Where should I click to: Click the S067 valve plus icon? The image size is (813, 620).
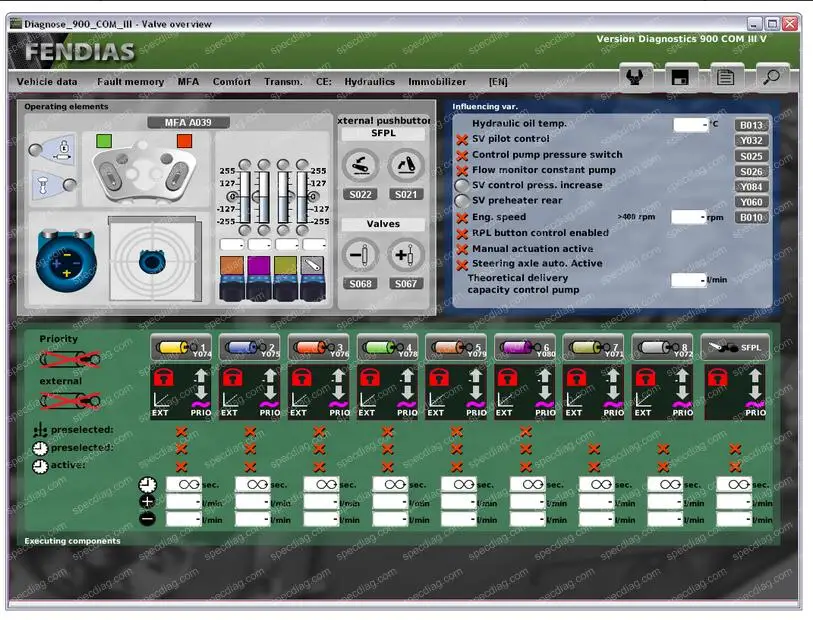coord(406,255)
